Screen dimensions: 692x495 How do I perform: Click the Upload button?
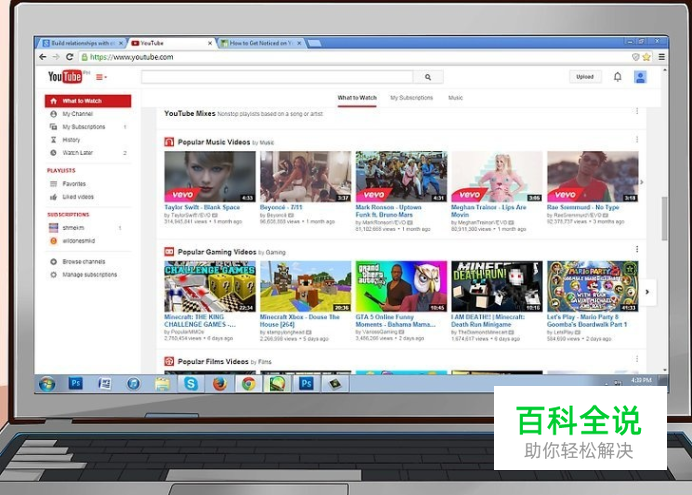[585, 77]
